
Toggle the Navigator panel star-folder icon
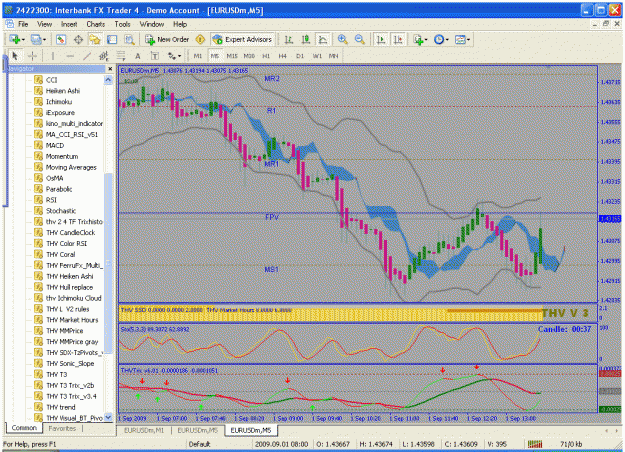[x=95, y=39]
